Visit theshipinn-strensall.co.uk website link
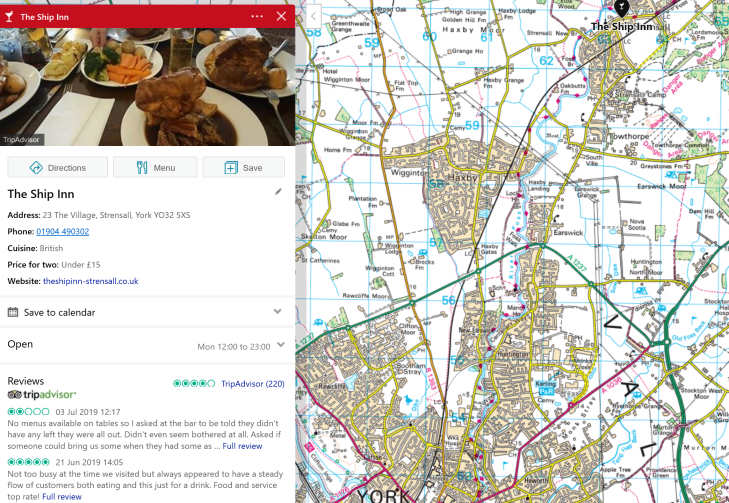Viewport: 729px width, 503px height. [x=91, y=281]
